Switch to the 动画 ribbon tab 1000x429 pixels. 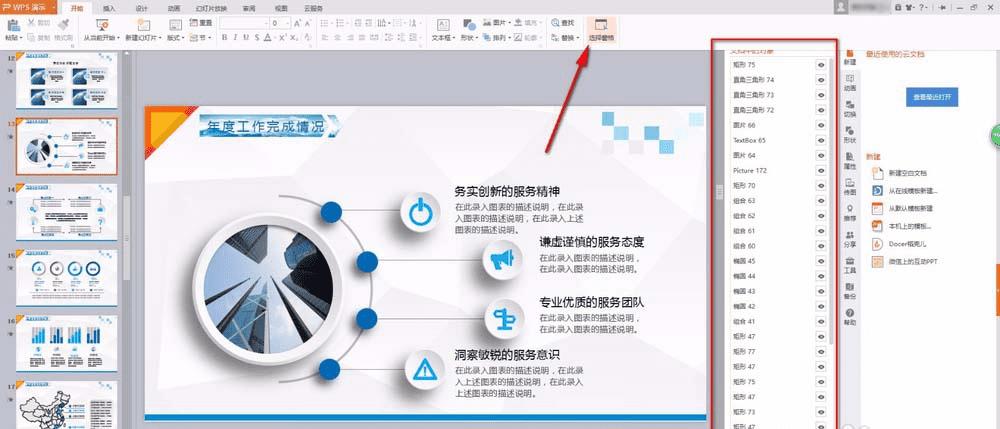coord(173,8)
